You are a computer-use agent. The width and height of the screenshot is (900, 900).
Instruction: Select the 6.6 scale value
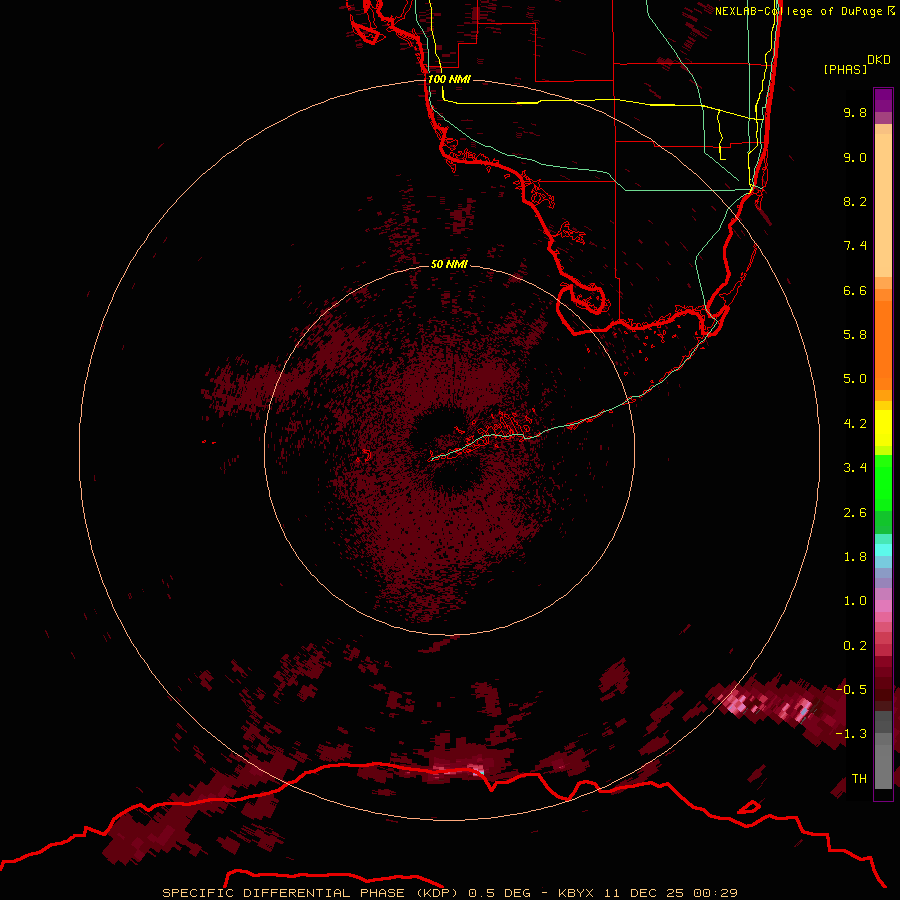click(855, 290)
